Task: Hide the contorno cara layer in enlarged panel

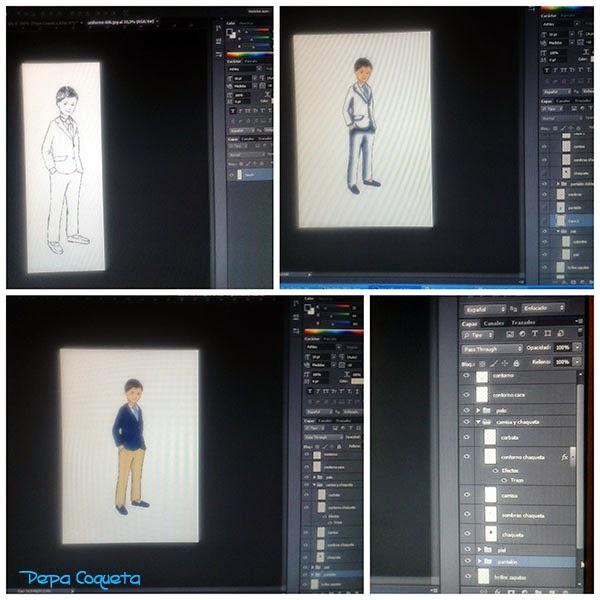Action: (x=467, y=395)
